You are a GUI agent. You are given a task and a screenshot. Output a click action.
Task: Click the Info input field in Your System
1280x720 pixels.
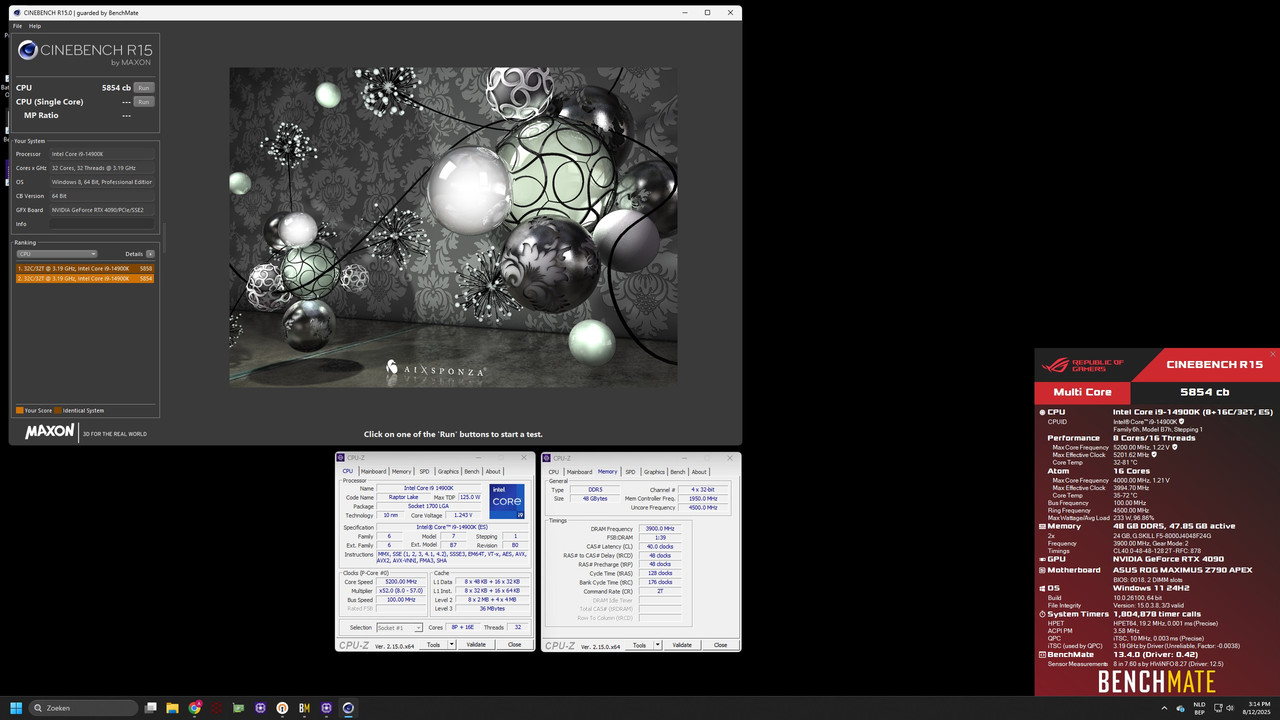pos(102,224)
